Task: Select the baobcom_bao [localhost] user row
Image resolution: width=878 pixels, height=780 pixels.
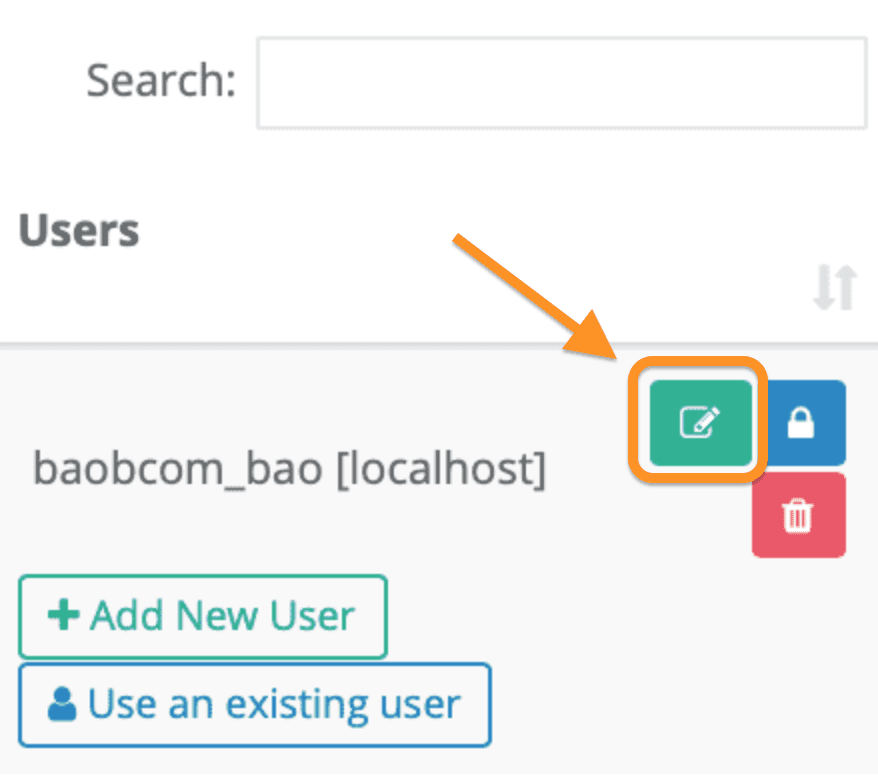Action: (289, 468)
